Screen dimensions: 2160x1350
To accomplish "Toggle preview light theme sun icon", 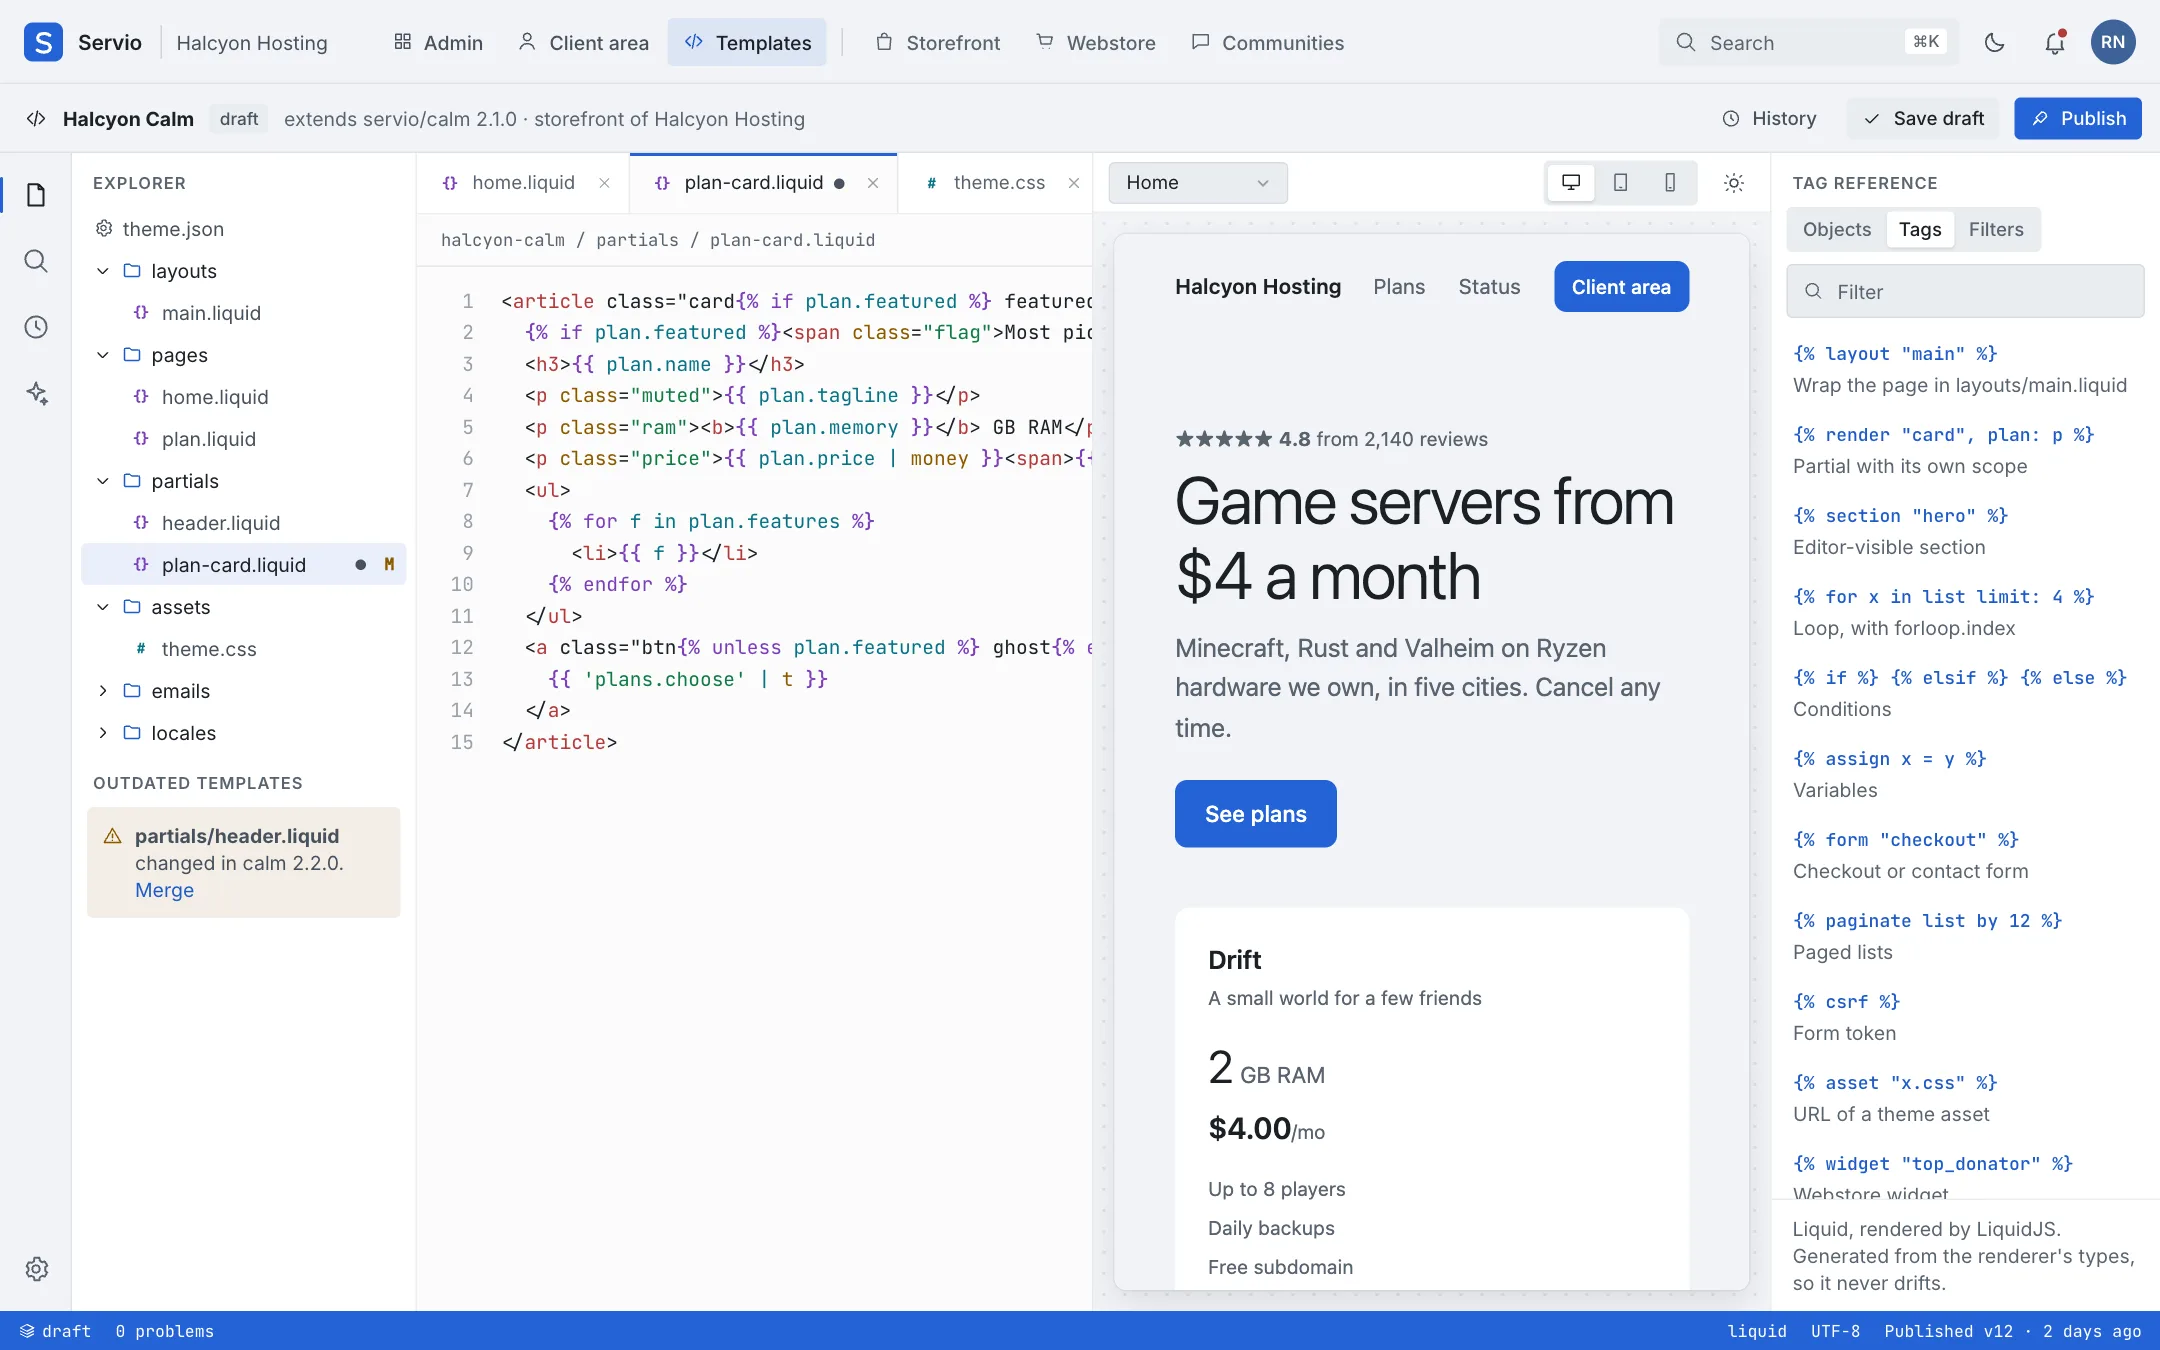I will [x=1734, y=182].
